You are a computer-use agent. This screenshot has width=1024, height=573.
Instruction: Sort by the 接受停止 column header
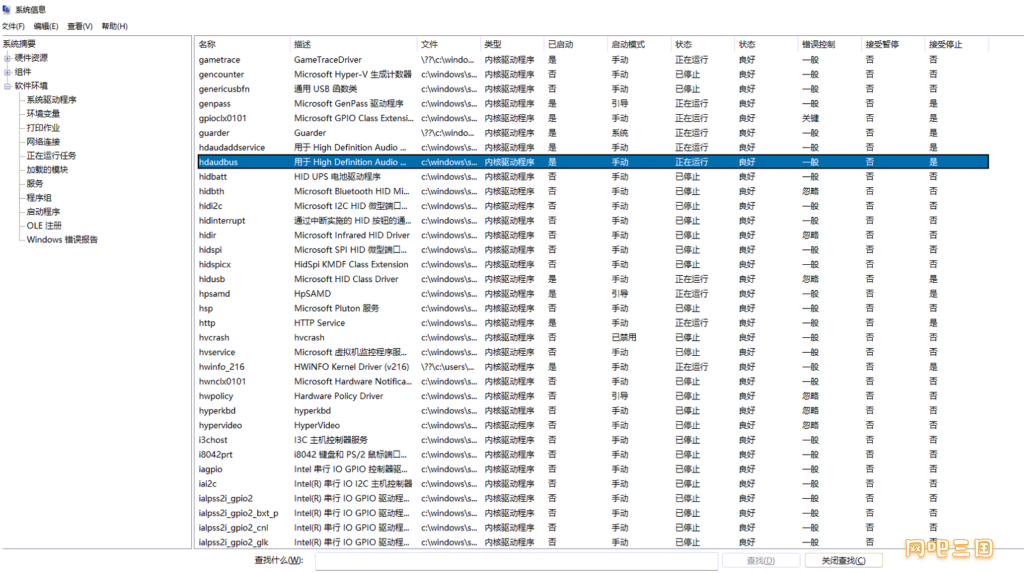click(955, 44)
